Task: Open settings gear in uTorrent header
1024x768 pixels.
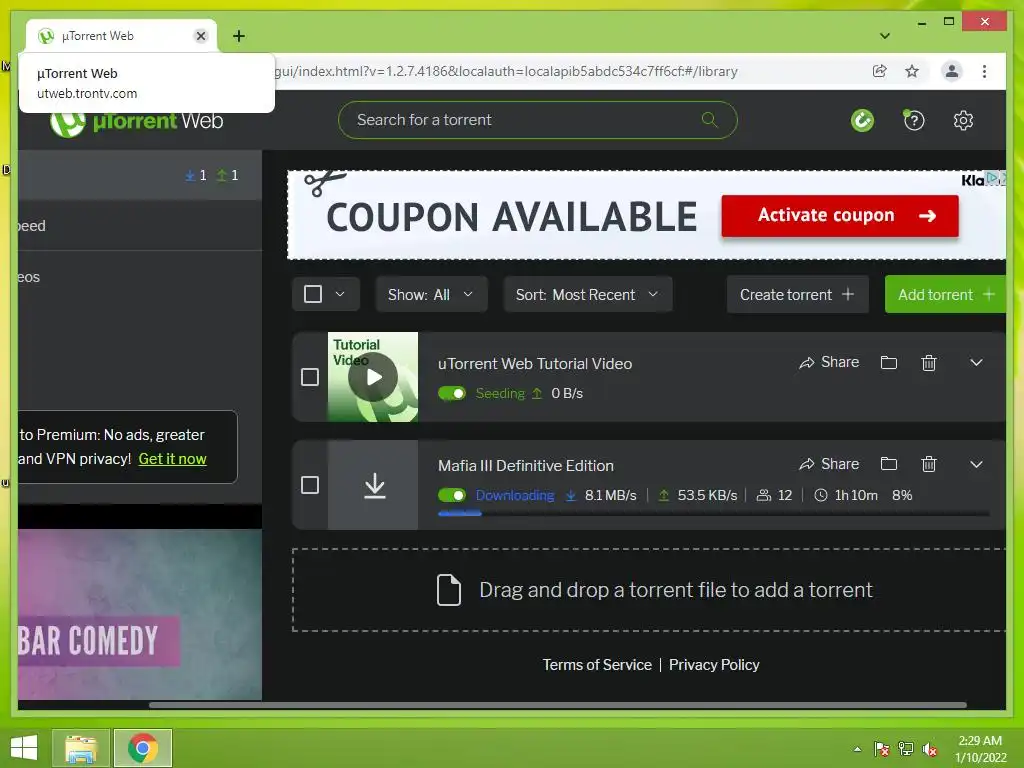Action: click(x=963, y=120)
